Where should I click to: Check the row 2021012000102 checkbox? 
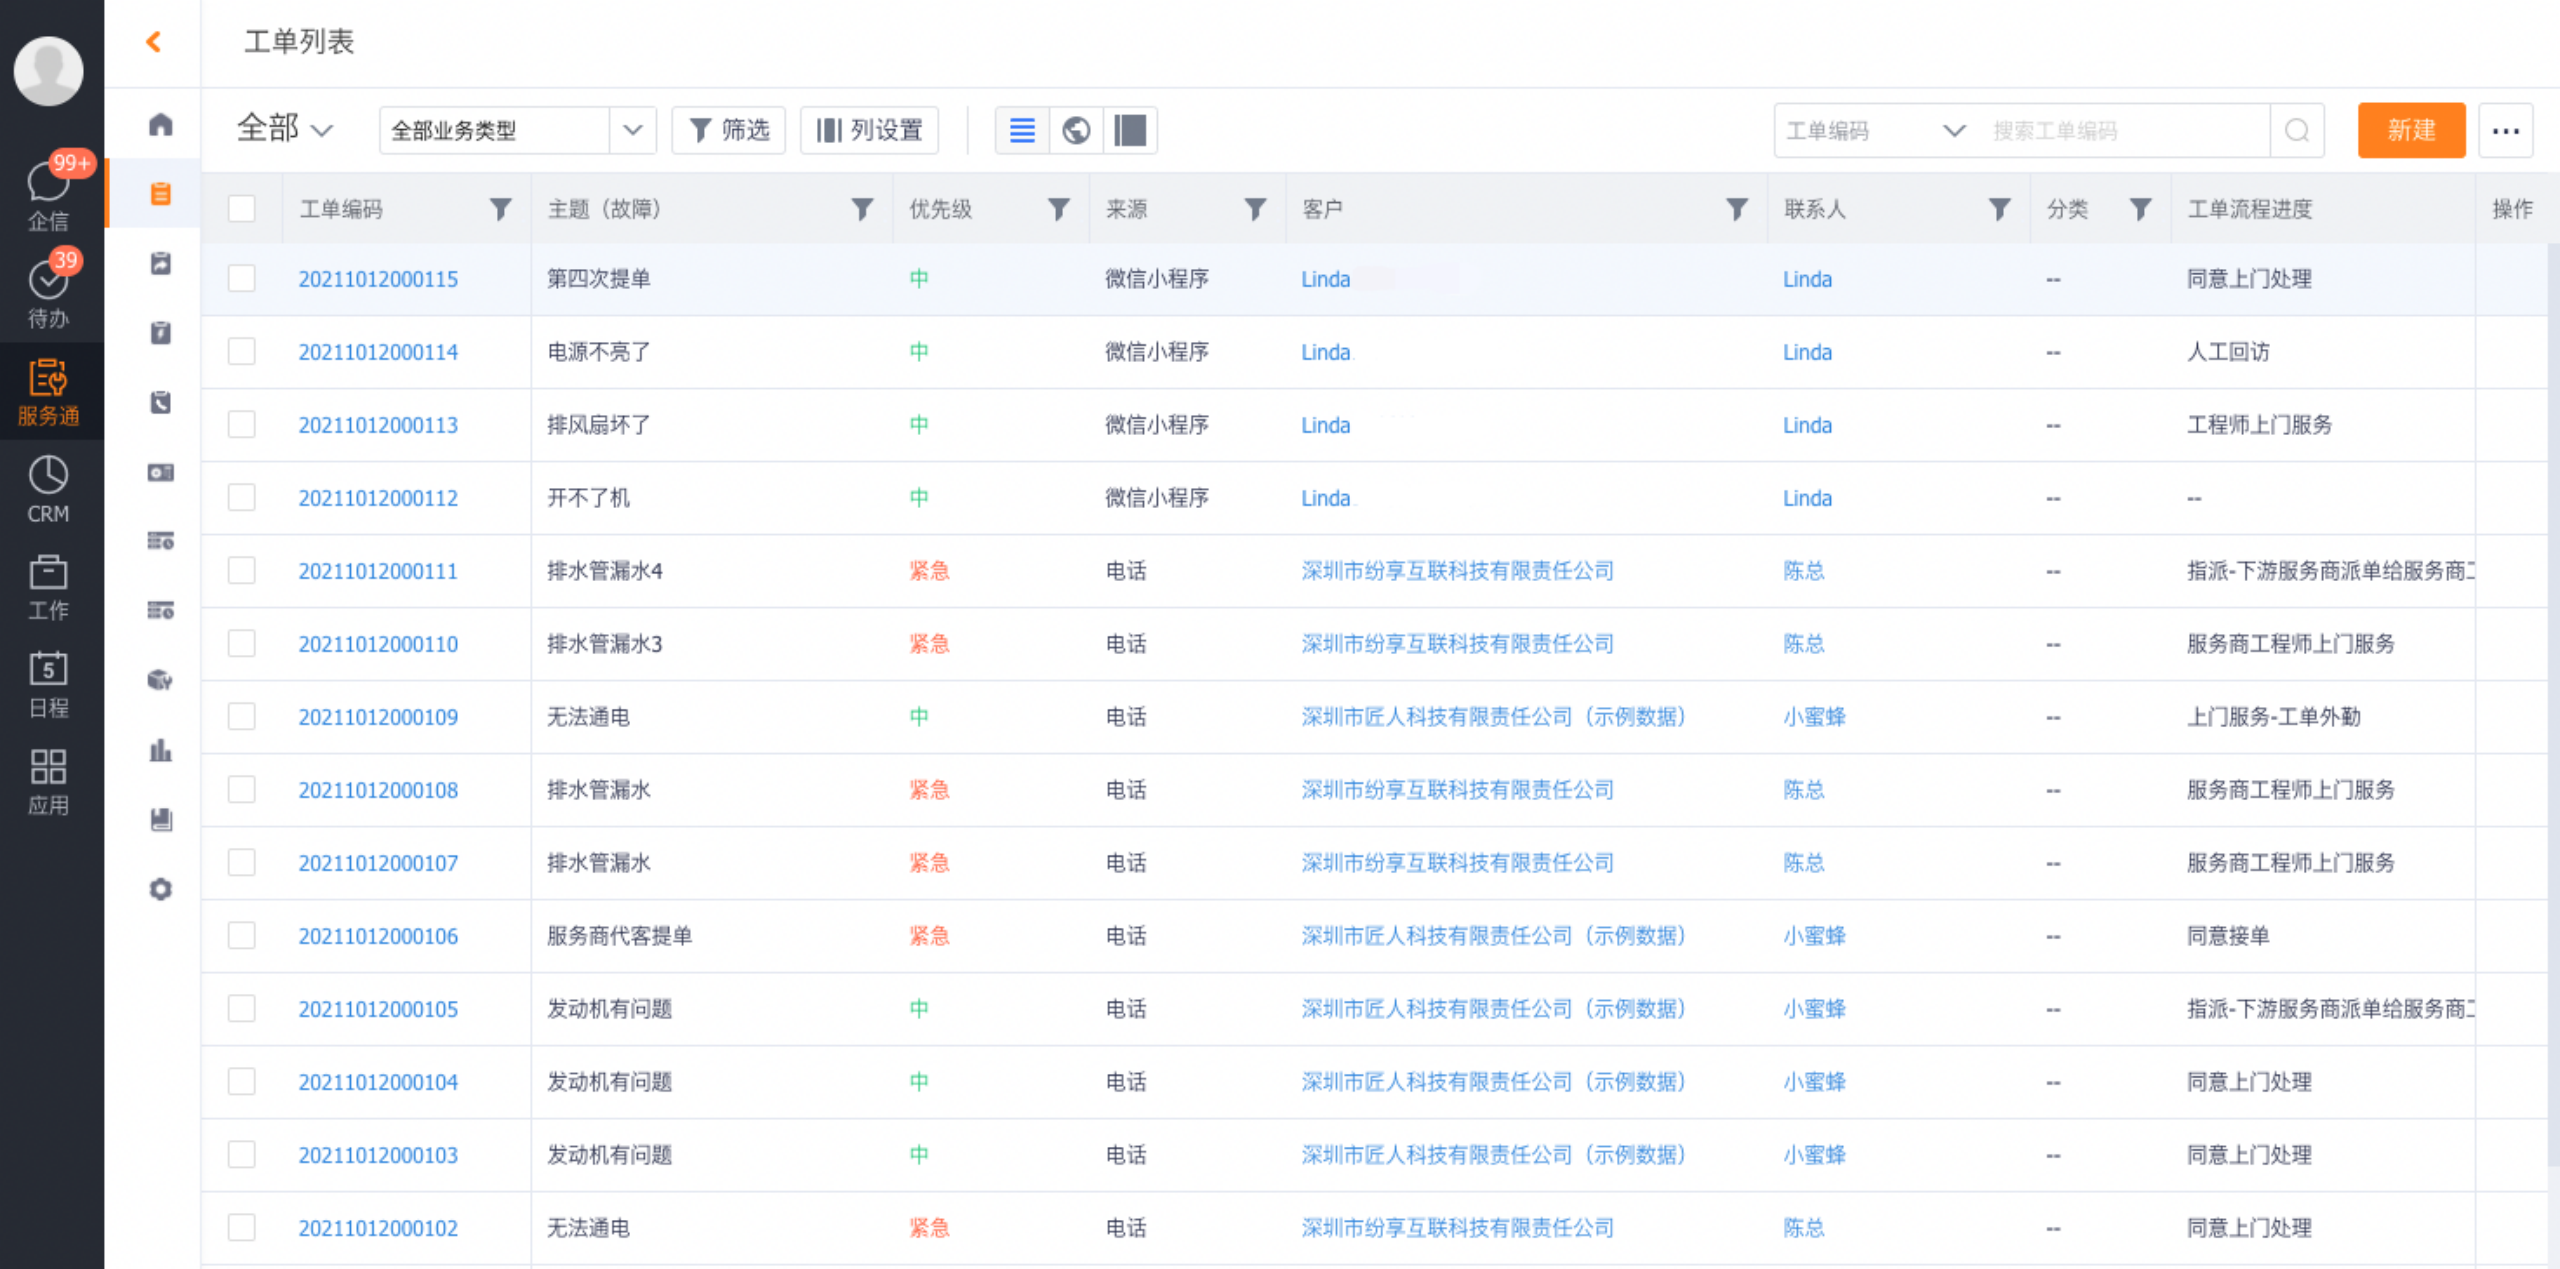241,1227
